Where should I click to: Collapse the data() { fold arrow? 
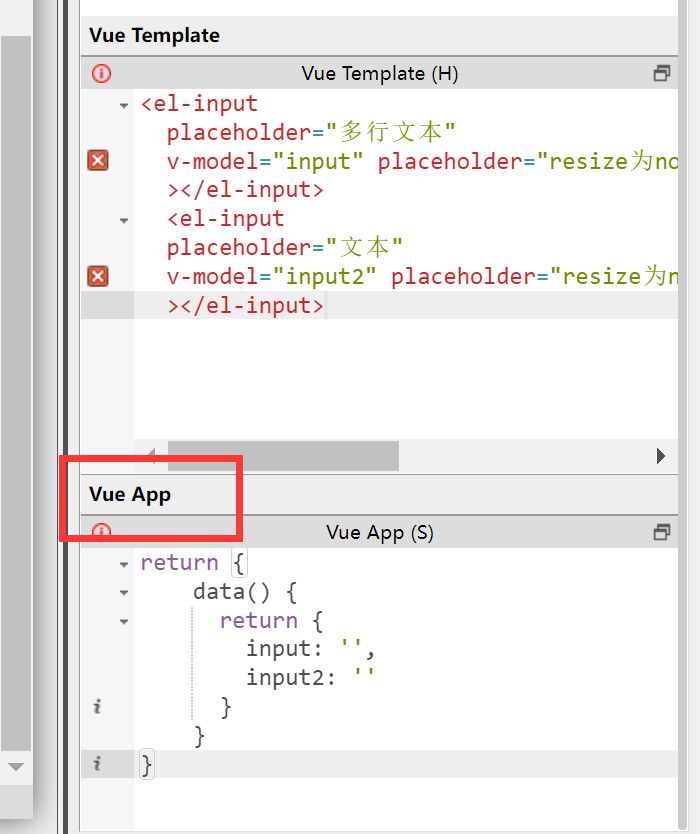click(124, 593)
